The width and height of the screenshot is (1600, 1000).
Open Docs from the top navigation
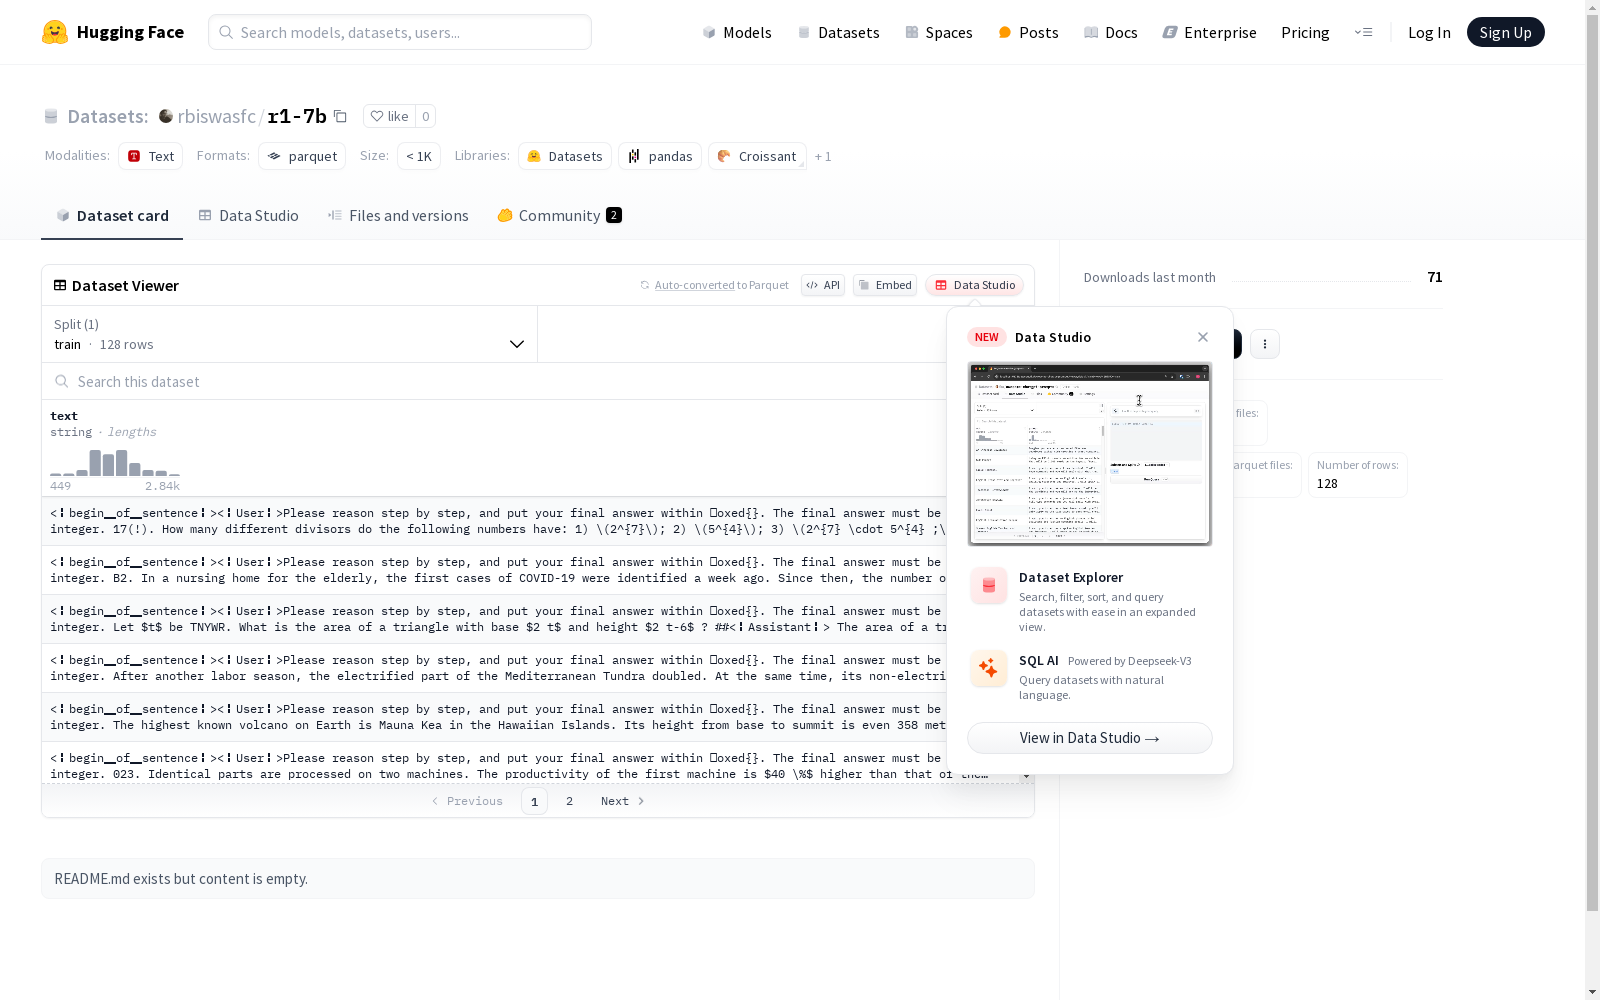click(1111, 32)
